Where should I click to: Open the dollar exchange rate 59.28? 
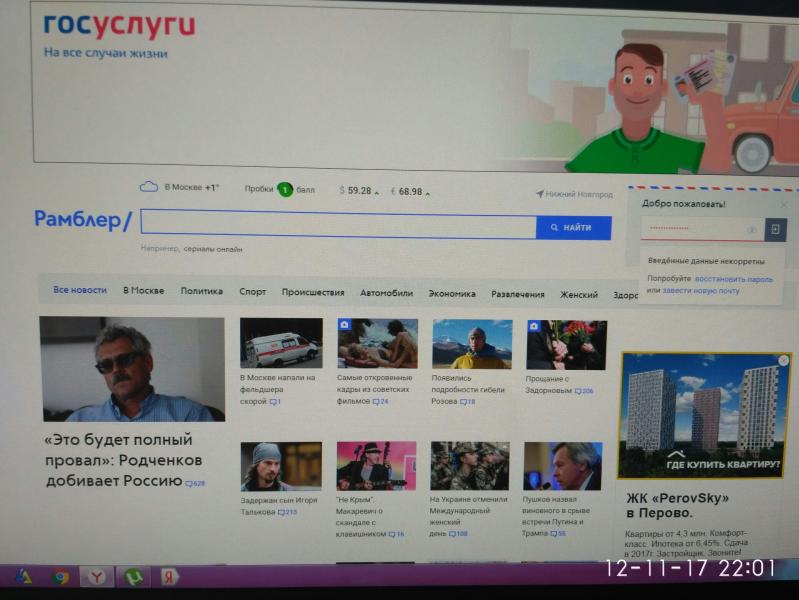point(359,191)
